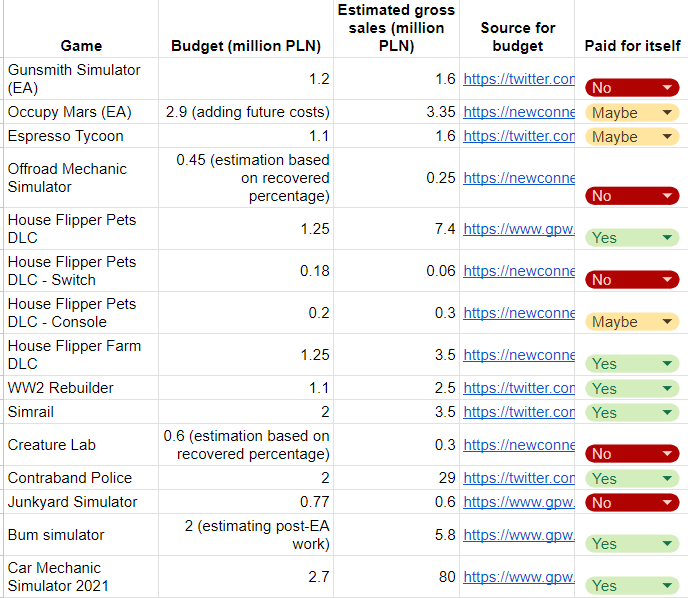Open the WW2 Rebuilder 'Yes' dropdown

point(632,388)
